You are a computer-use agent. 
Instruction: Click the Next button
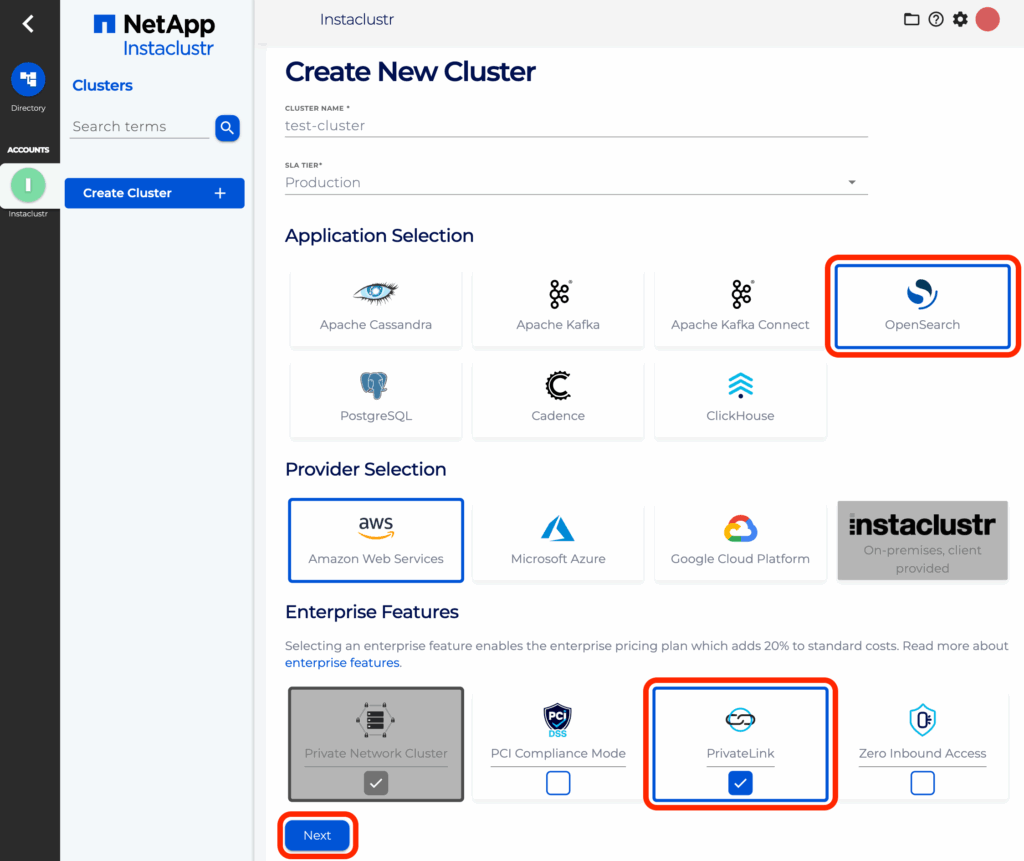tap(317, 835)
